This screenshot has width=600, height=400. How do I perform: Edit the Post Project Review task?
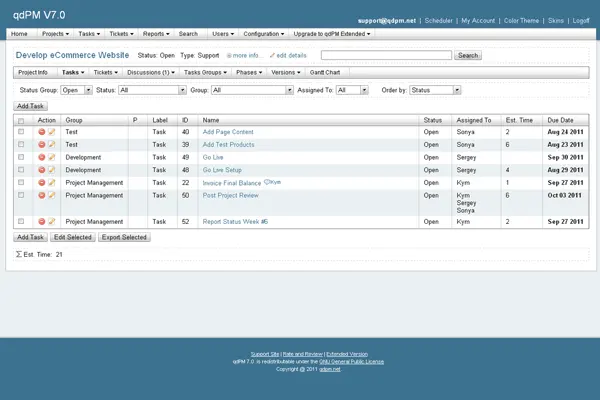51,196
